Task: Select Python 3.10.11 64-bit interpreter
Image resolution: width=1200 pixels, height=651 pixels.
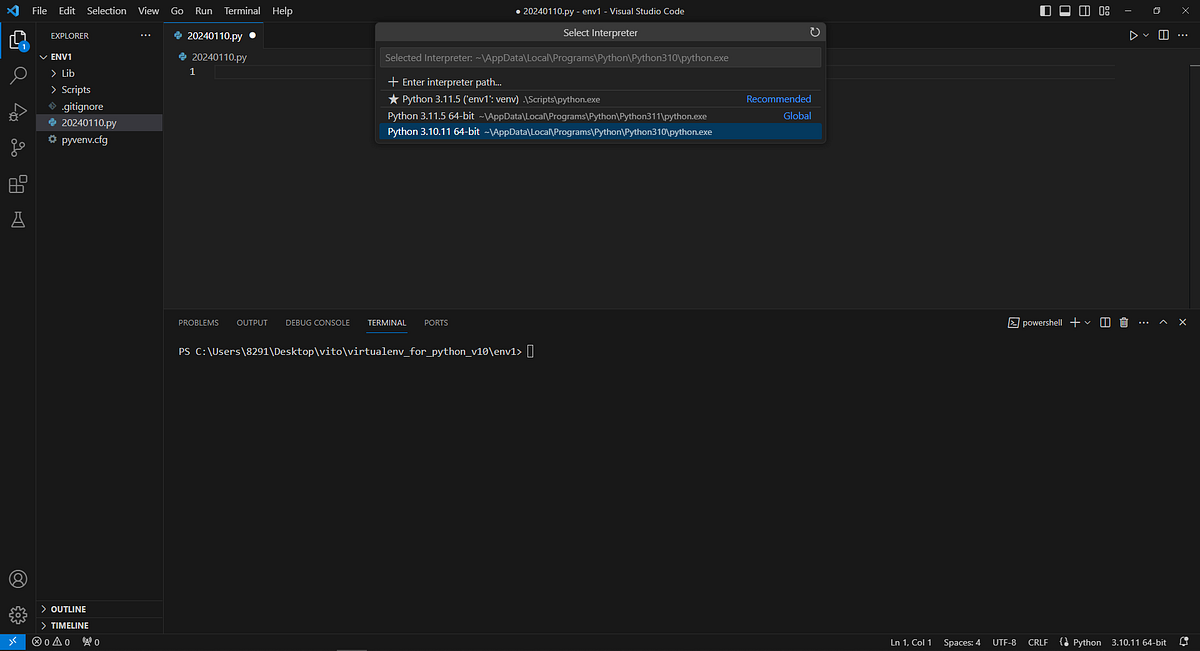Action: click(x=600, y=132)
